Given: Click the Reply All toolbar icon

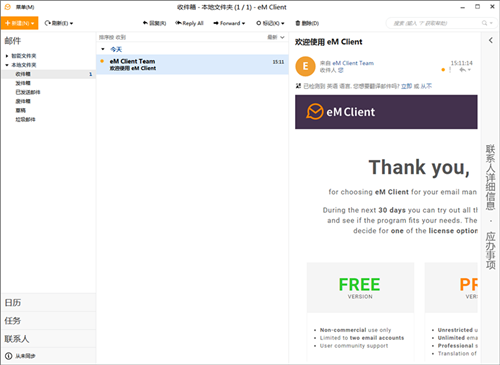Looking at the screenshot, I should 178,23.
